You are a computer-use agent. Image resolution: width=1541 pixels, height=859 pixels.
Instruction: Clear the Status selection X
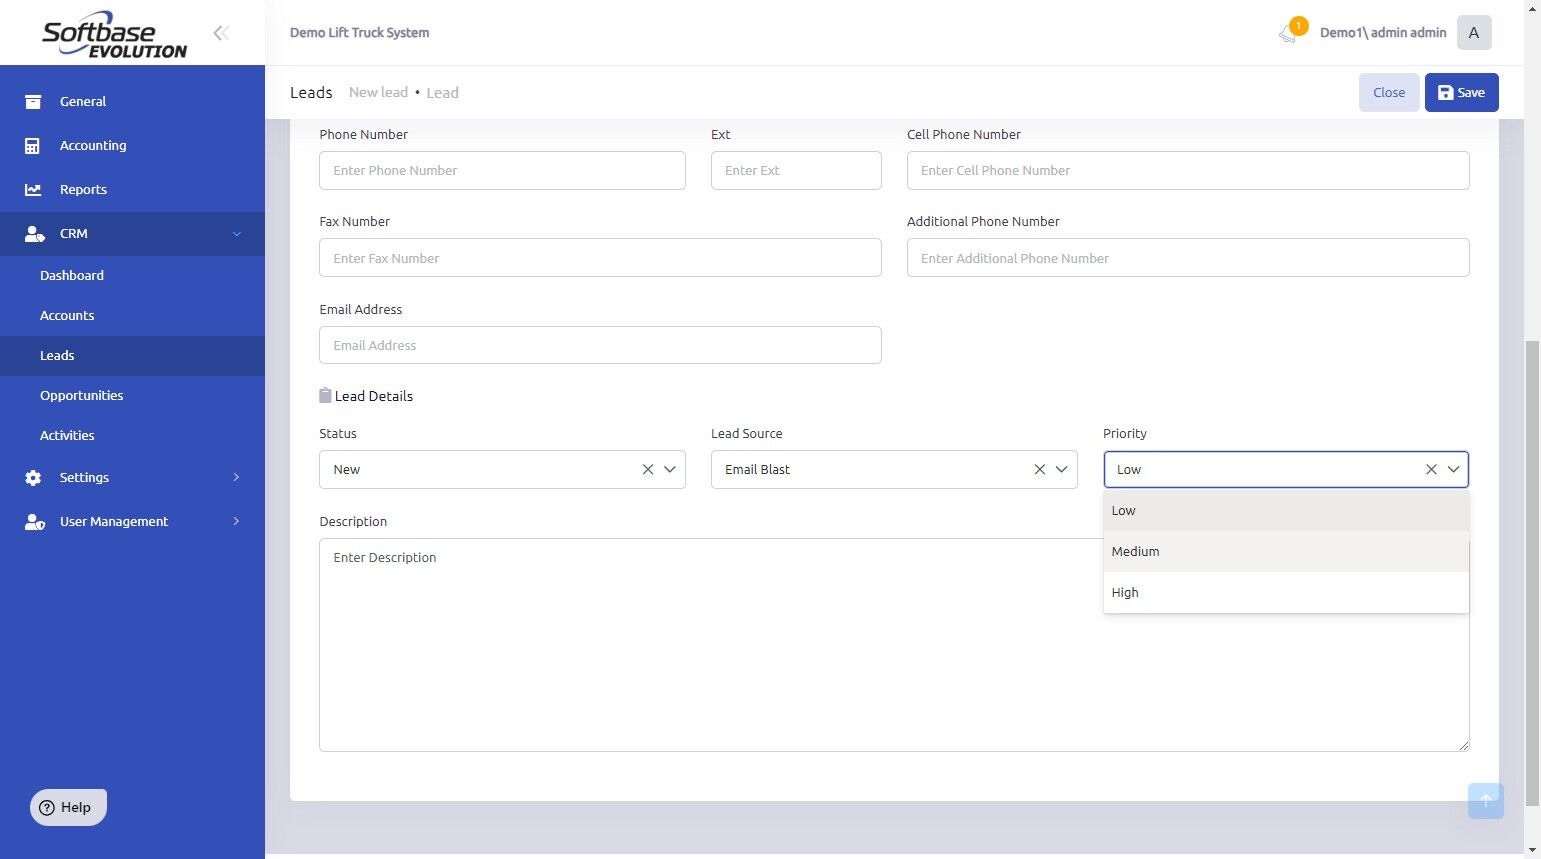(648, 470)
